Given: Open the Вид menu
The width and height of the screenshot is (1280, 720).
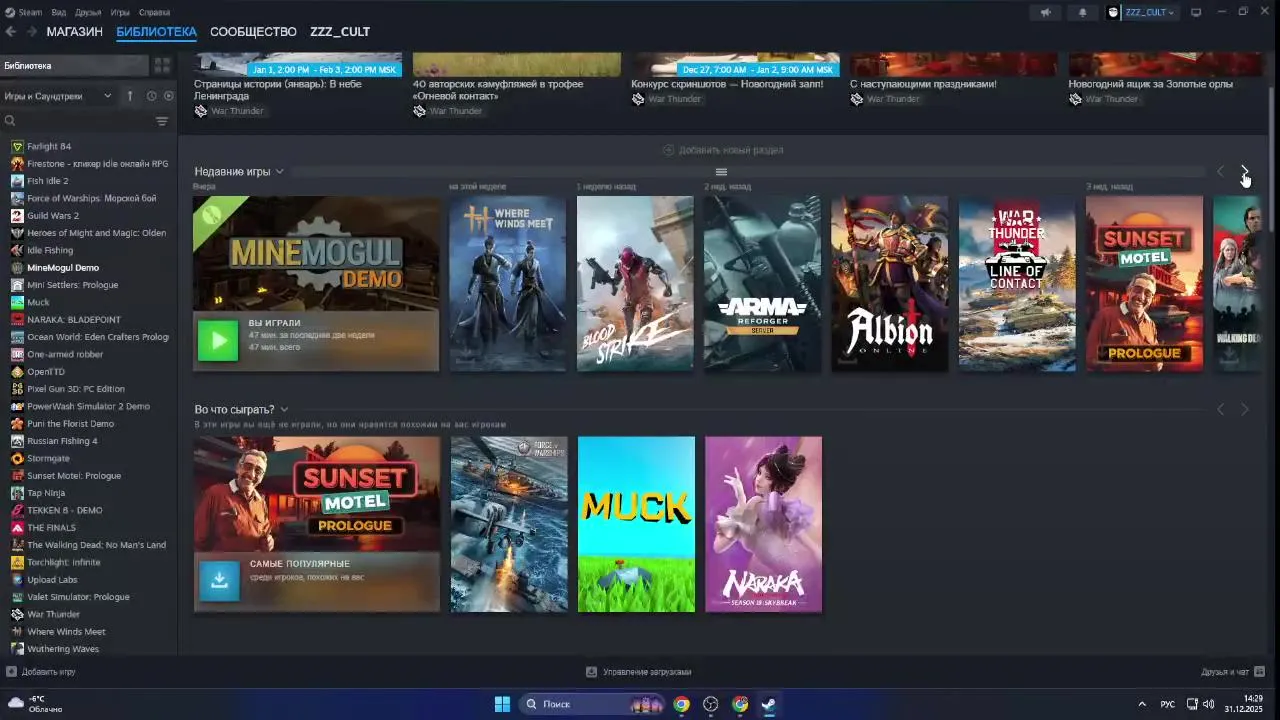Looking at the screenshot, I should pyautogui.click(x=59, y=12).
